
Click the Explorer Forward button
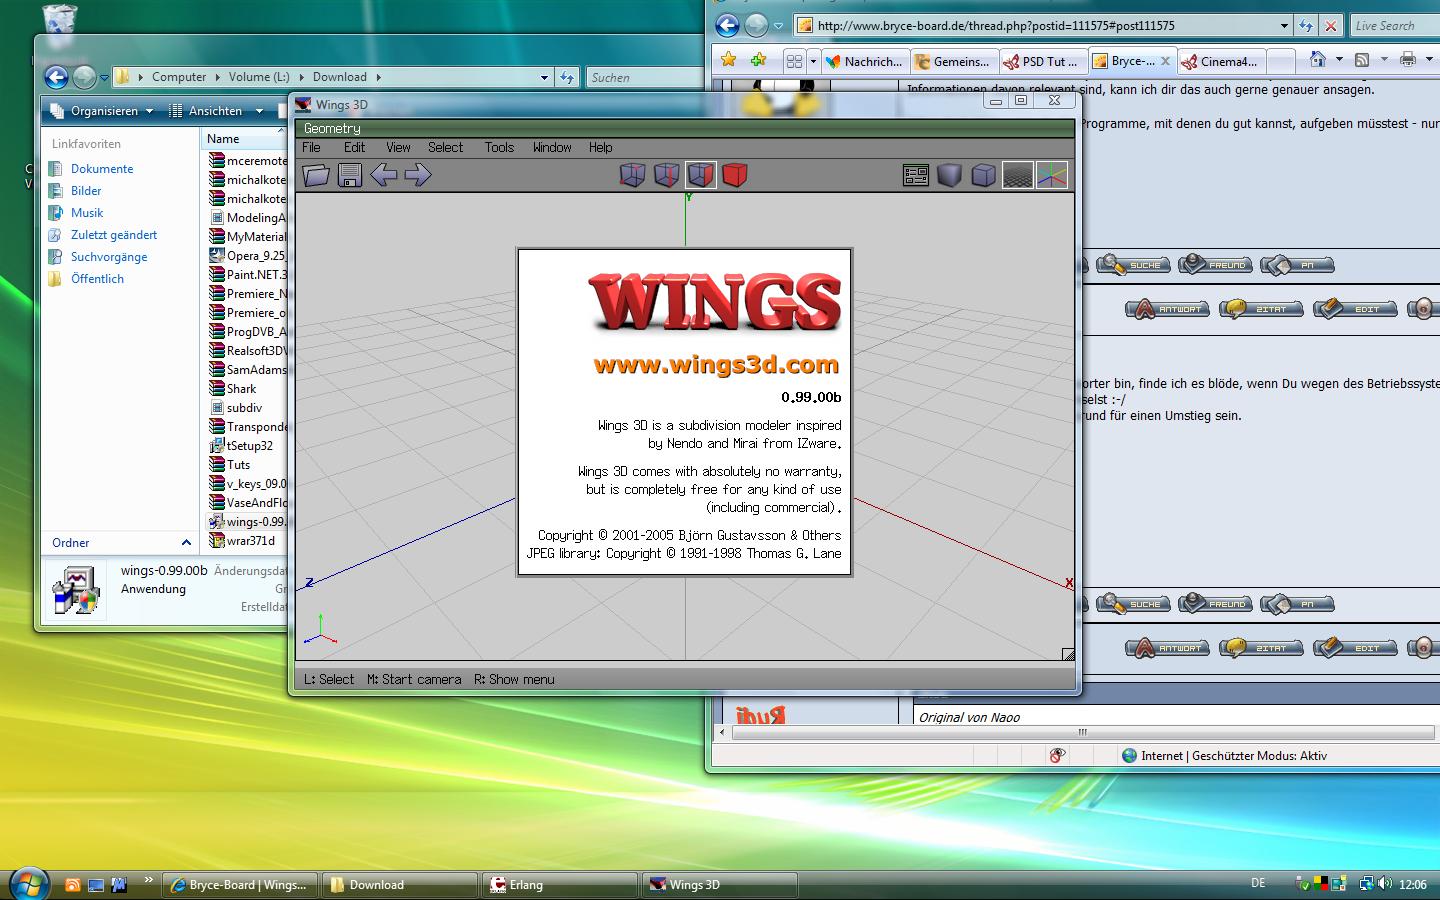pos(84,76)
